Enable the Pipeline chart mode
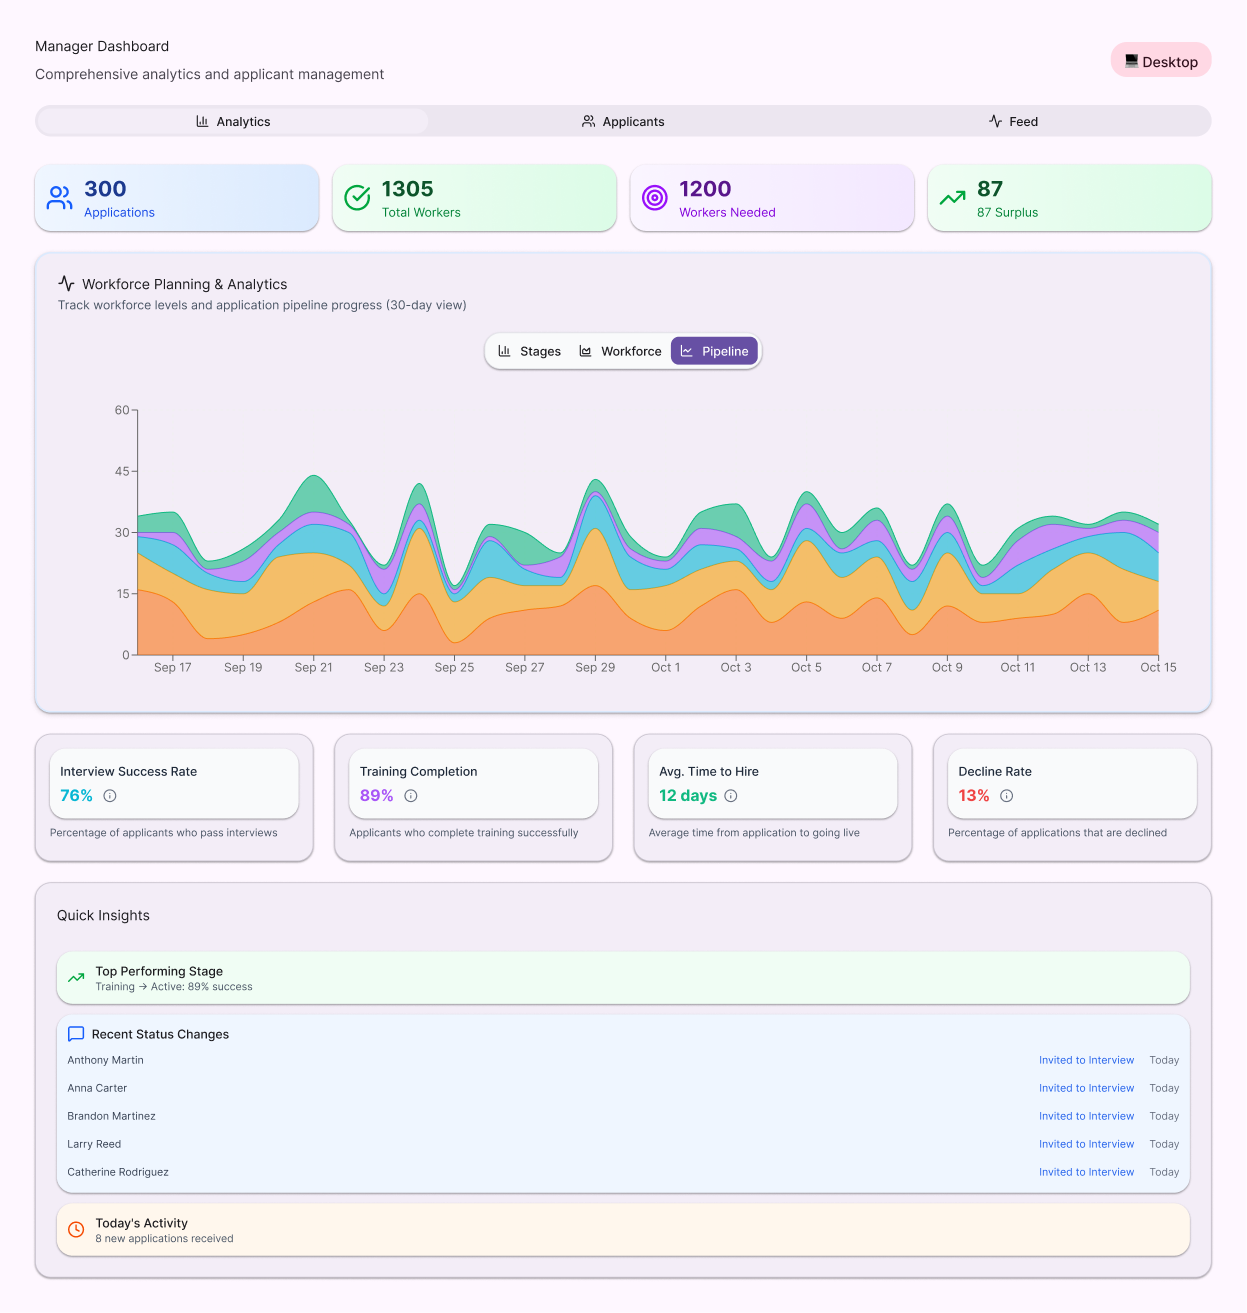The image size is (1247, 1313). (x=714, y=351)
